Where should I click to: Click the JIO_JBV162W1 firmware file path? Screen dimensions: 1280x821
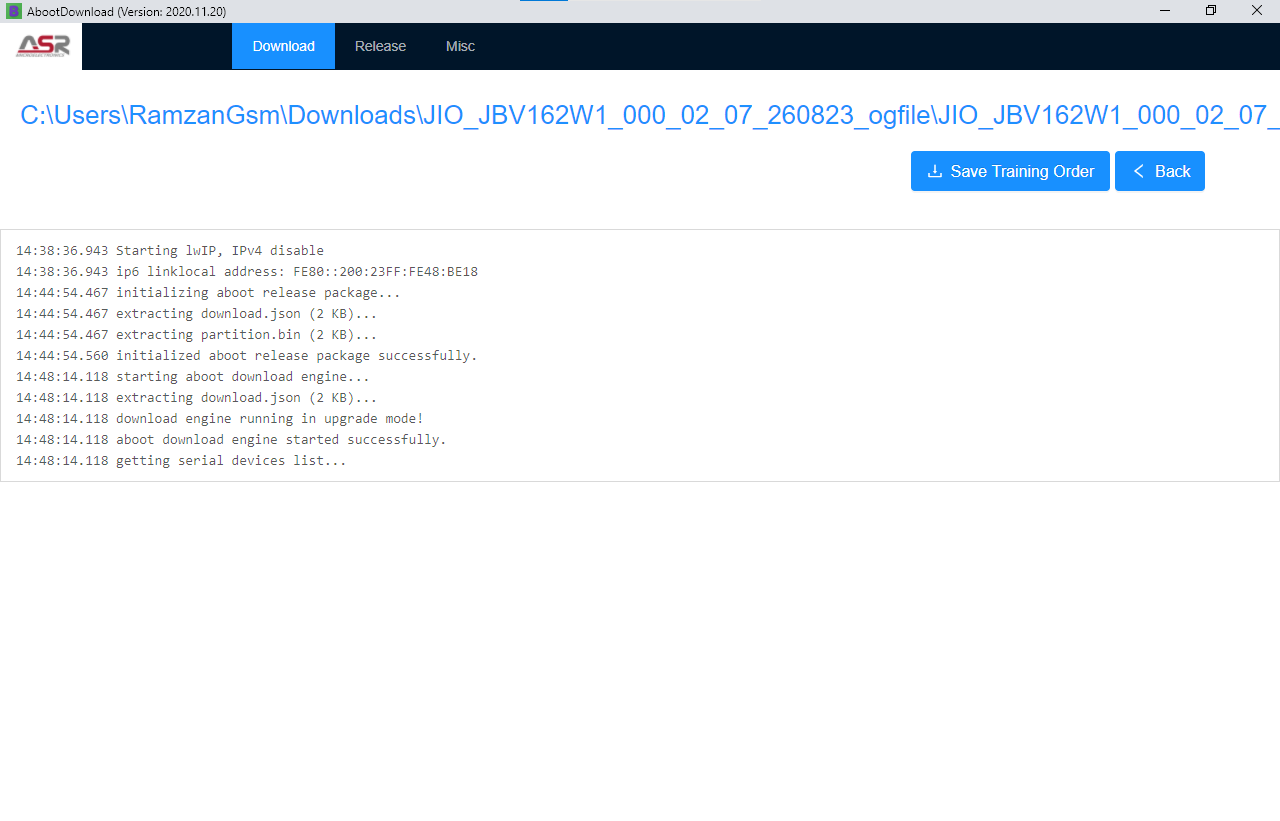coord(648,115)
